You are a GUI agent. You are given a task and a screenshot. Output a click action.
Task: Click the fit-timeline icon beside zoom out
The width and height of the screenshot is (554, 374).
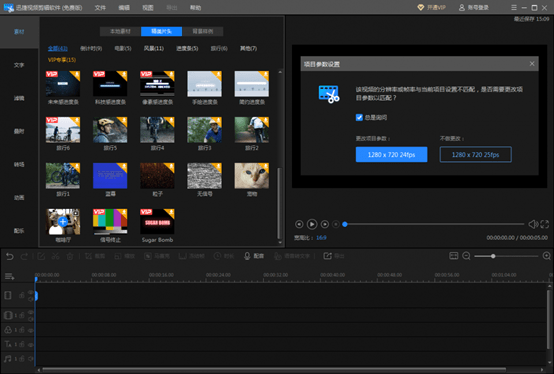coord(454,256)
